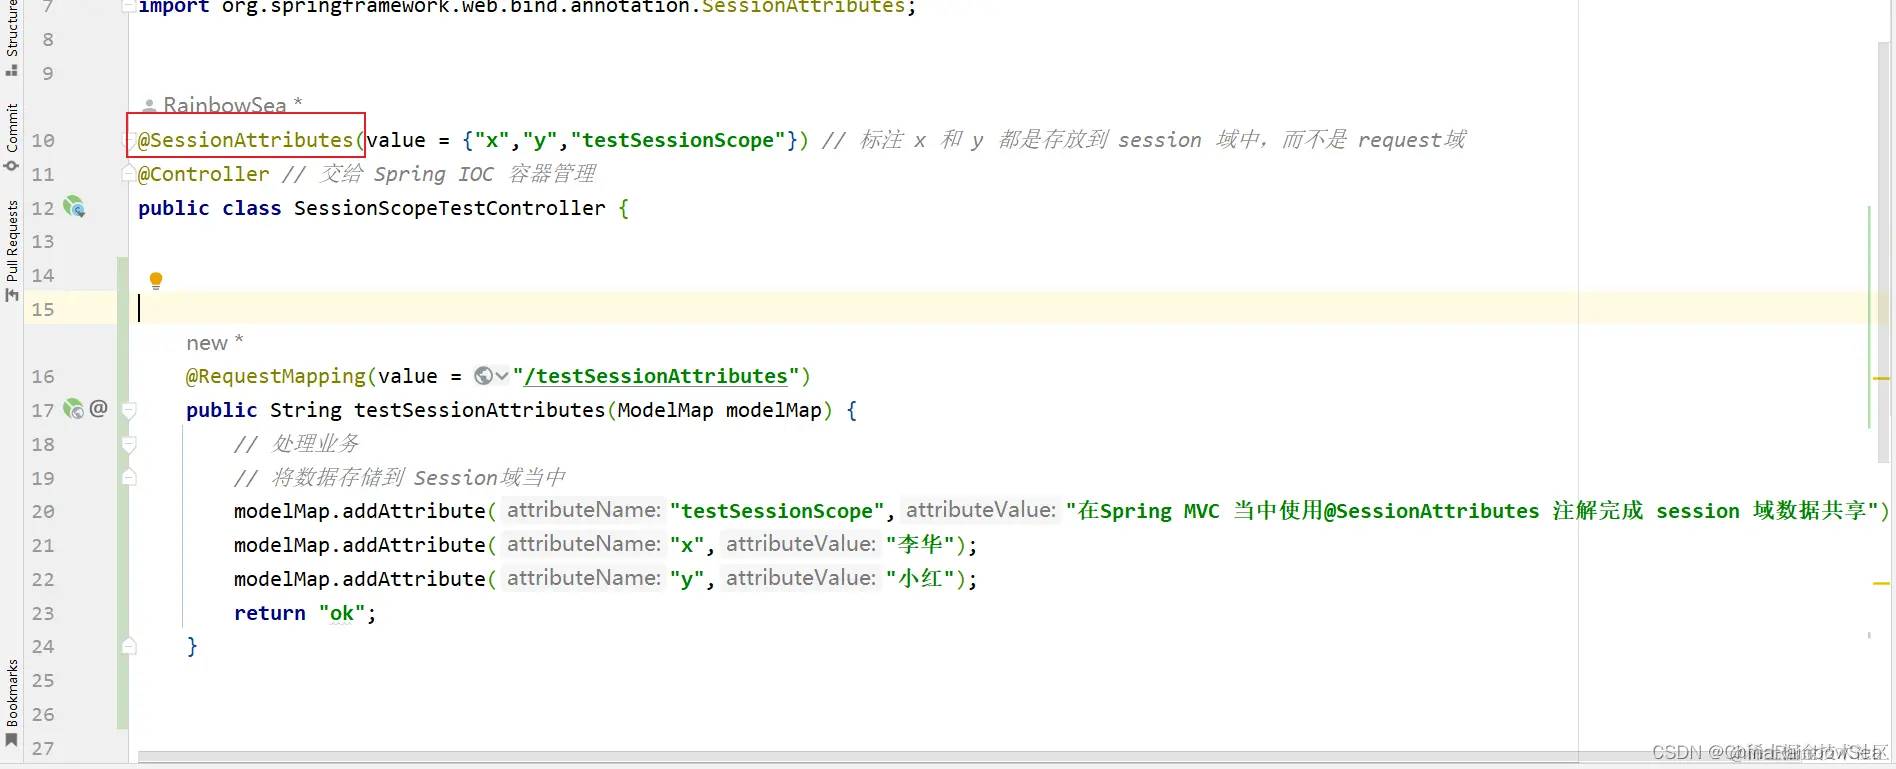This screenshot has height=769, width=1896.
Task: Click the "李华" attribute value string
Action: click(920, 545)
